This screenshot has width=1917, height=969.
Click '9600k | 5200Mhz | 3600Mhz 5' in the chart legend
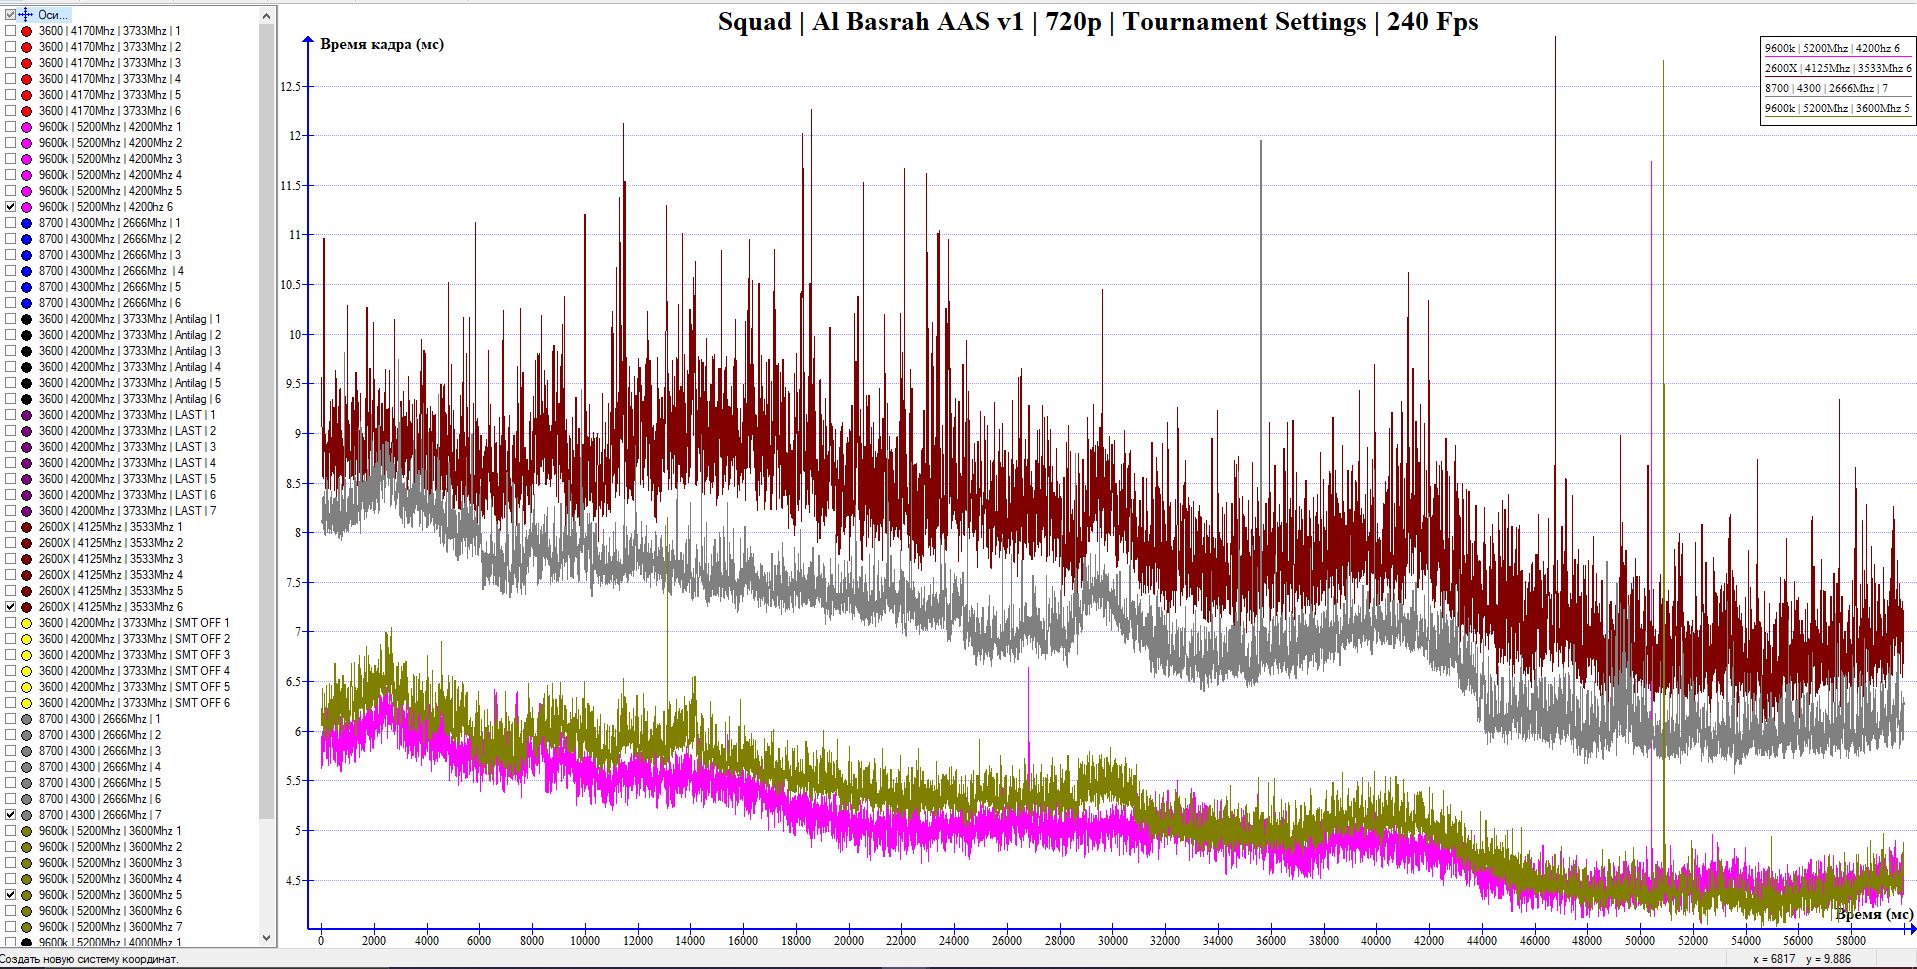click(1837, 108)
